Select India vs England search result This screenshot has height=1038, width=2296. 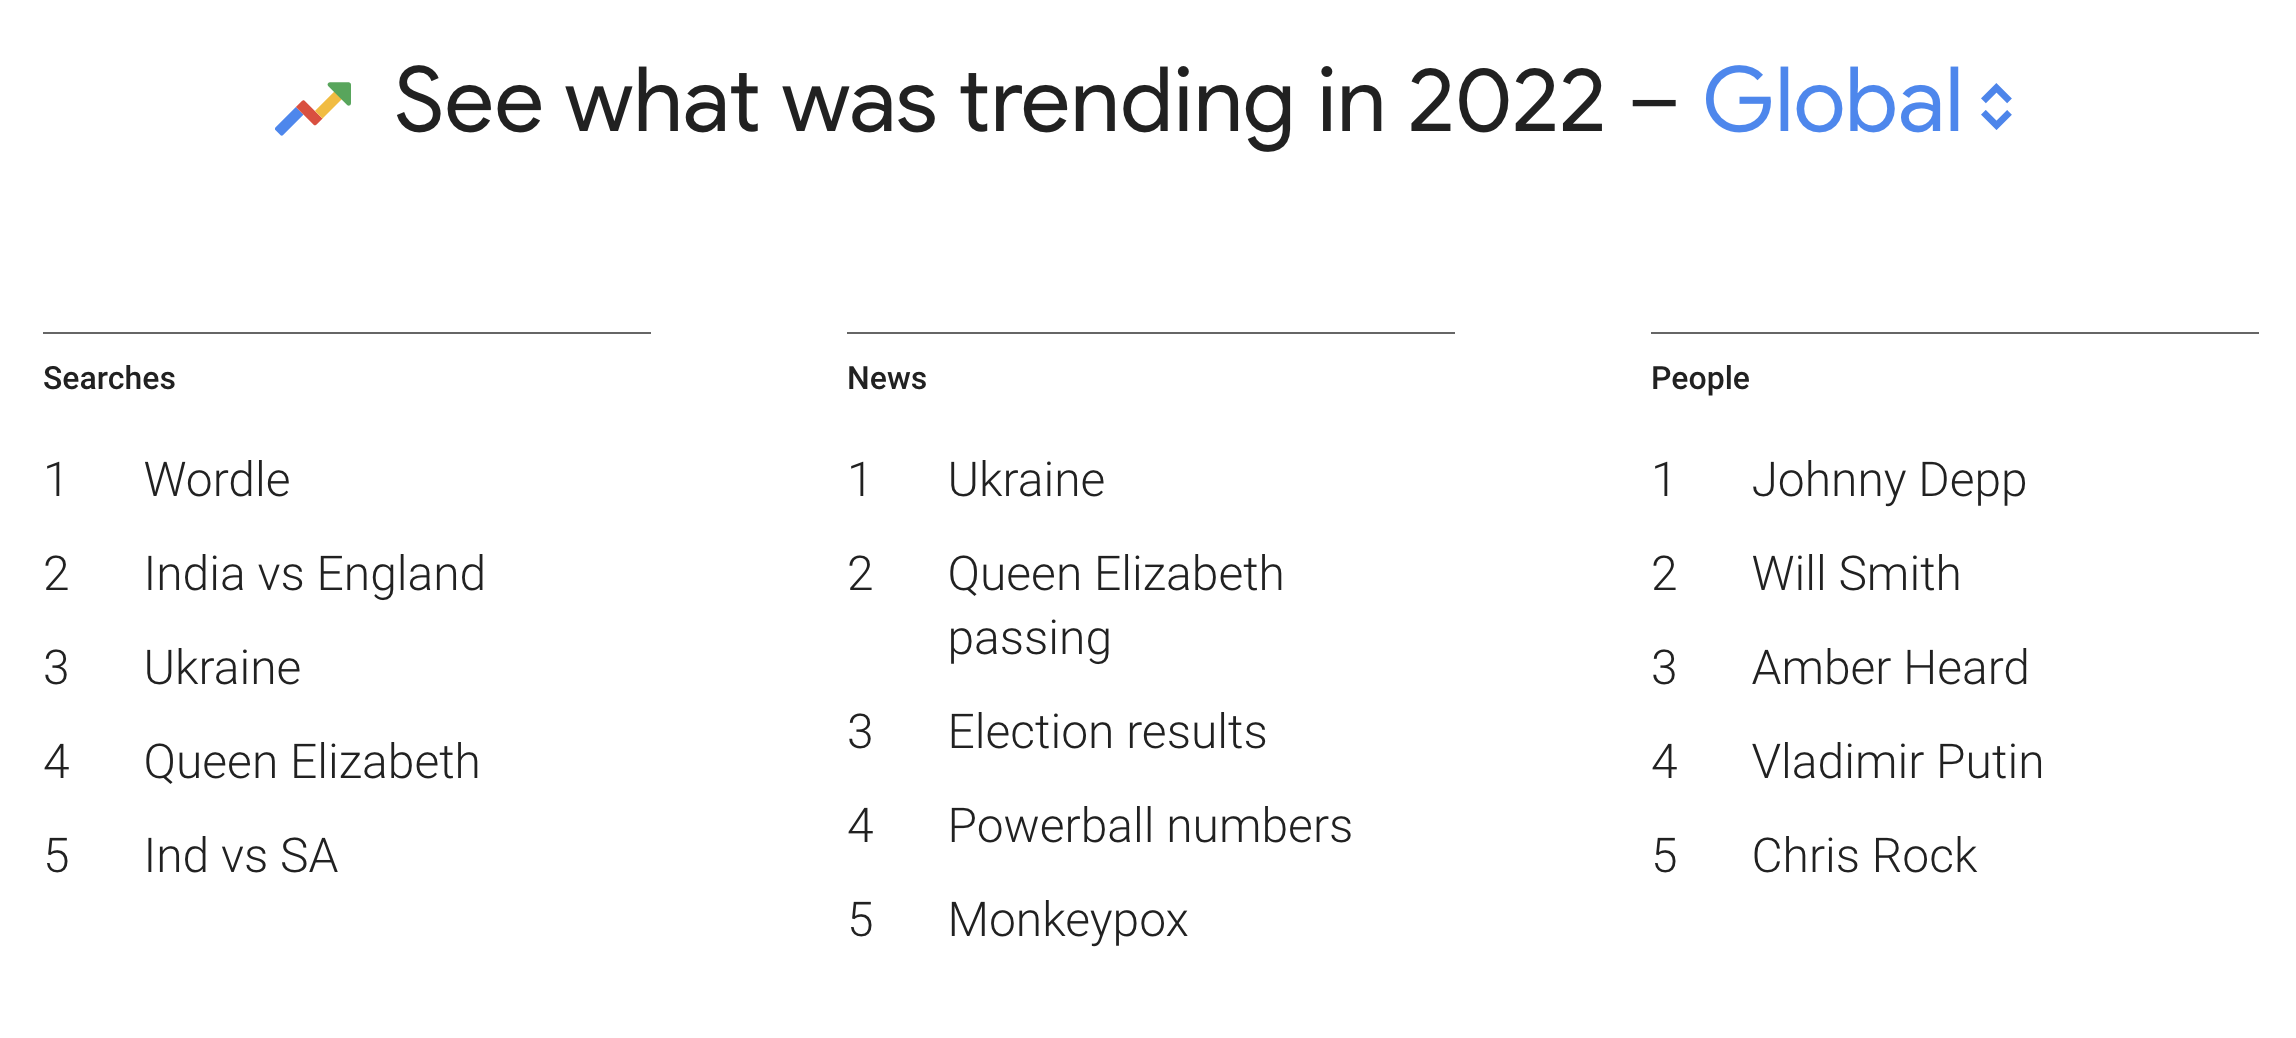pyautogui.click(x=314, y=574)
